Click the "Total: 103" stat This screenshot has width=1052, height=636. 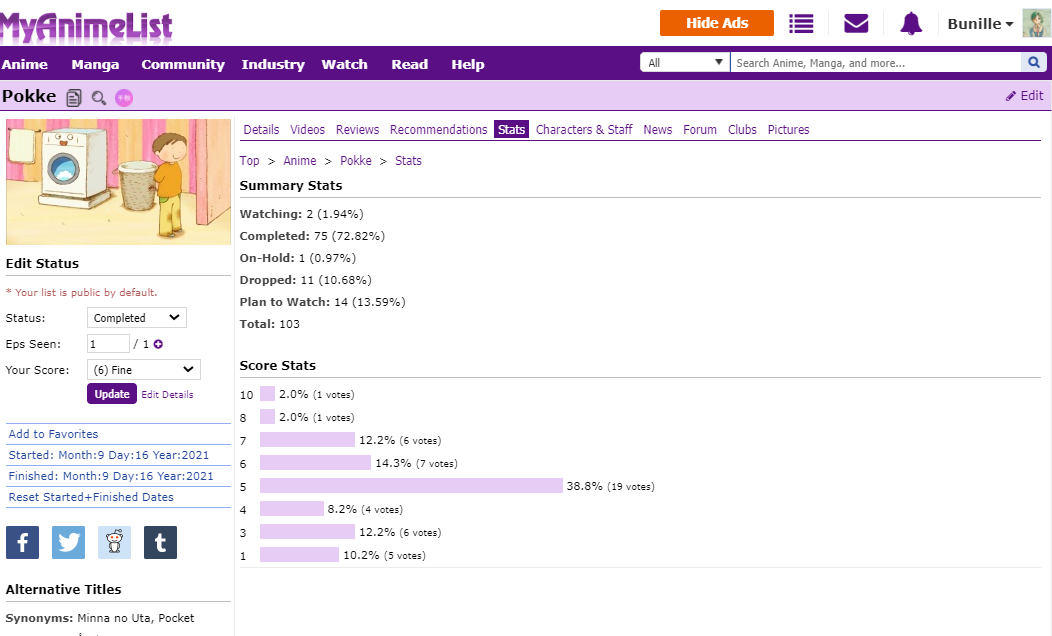pos(270,324)
